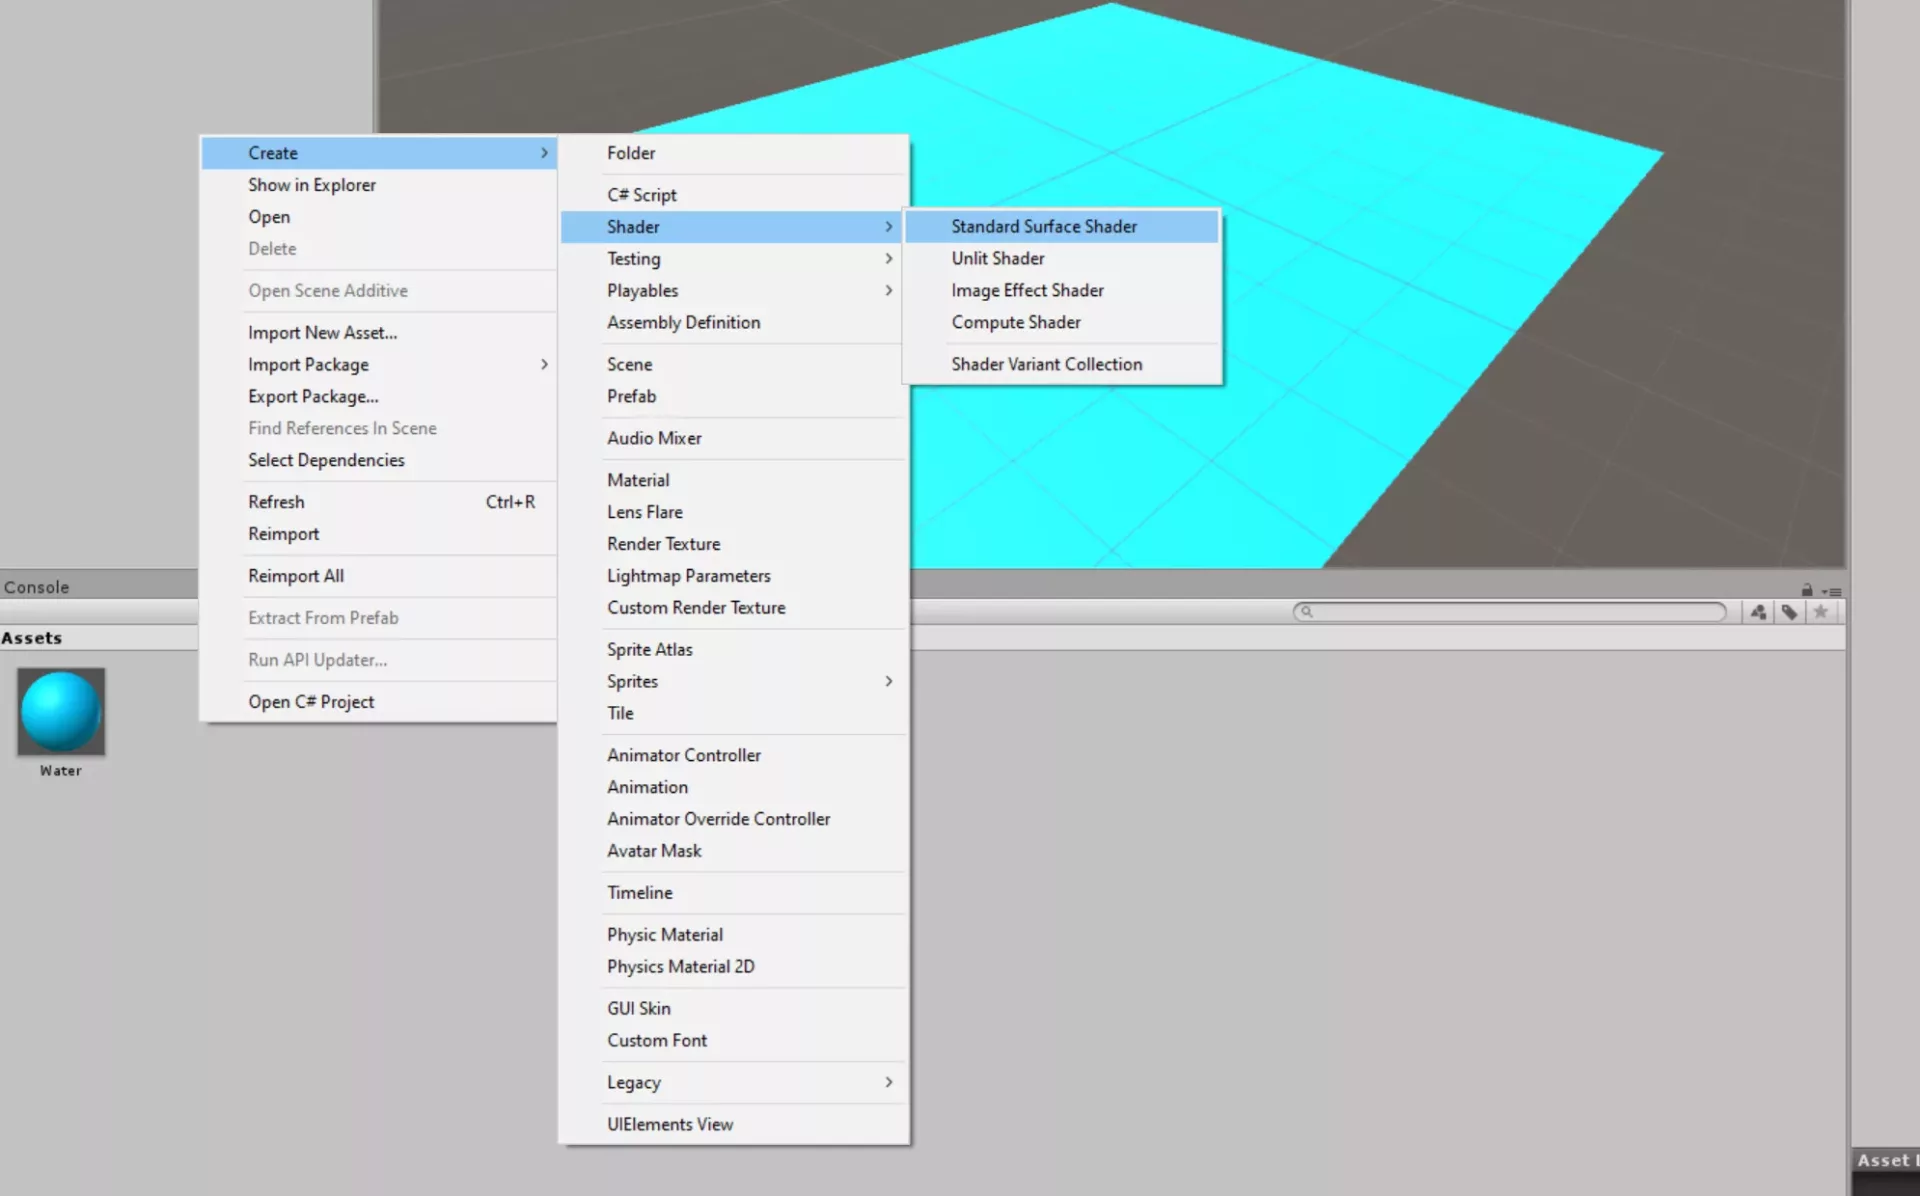1920x1196 pixels.
Task: Choose Standard Surface Shader
Action: pos(1062,227)
